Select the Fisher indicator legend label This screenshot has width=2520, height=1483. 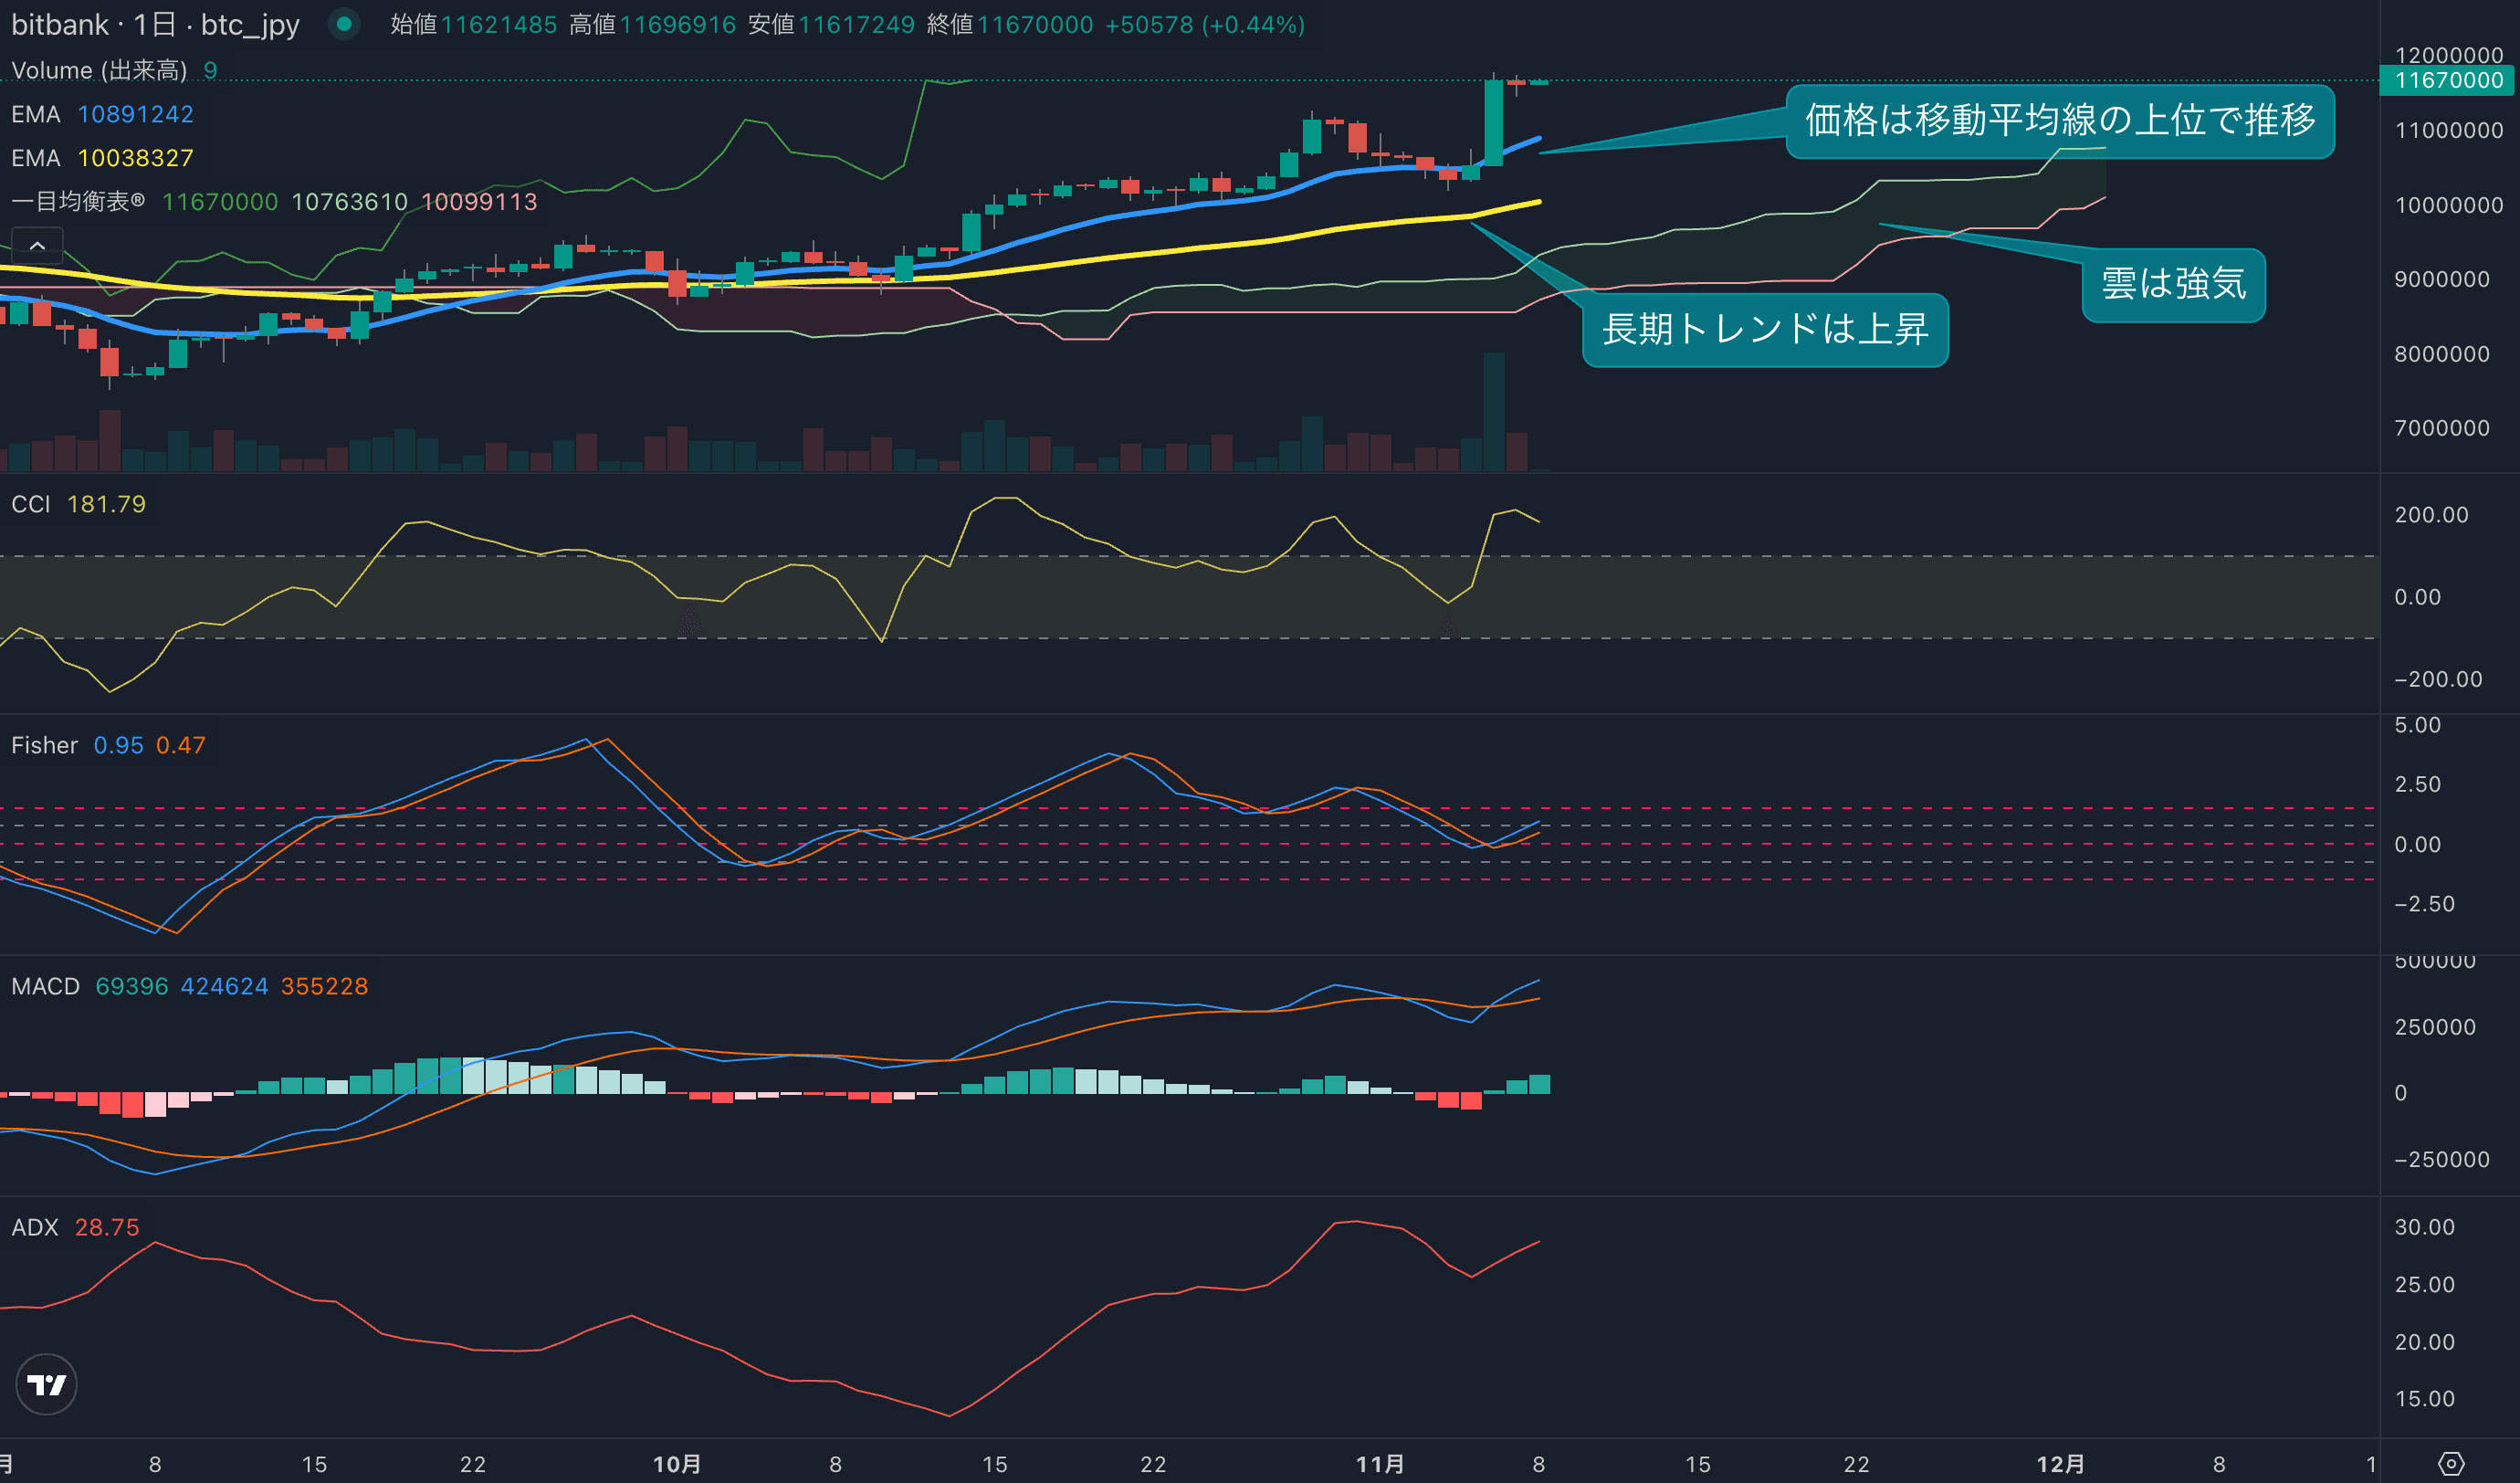click(44, 745)
